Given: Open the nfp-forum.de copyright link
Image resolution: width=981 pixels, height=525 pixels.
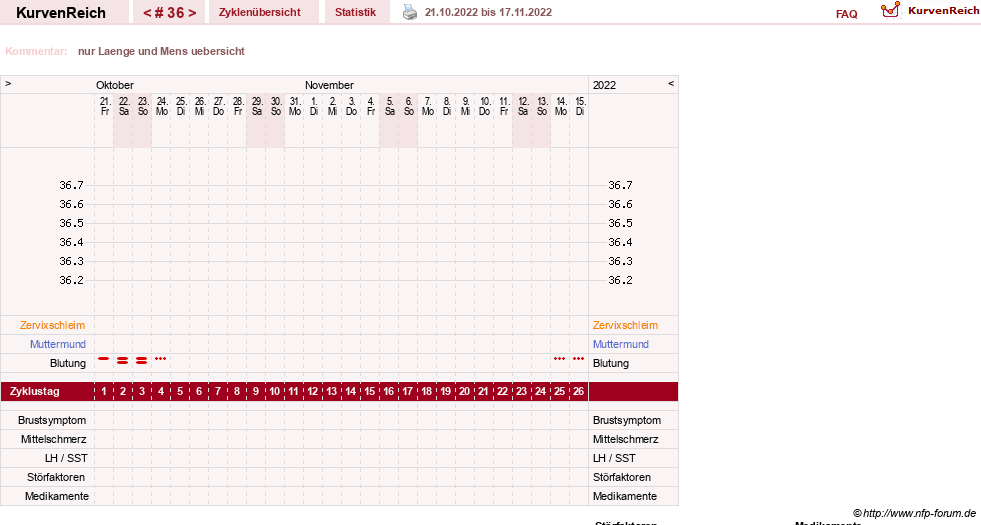Looking at the screenshot, I should pyautogui.click(x=914, y=513).
